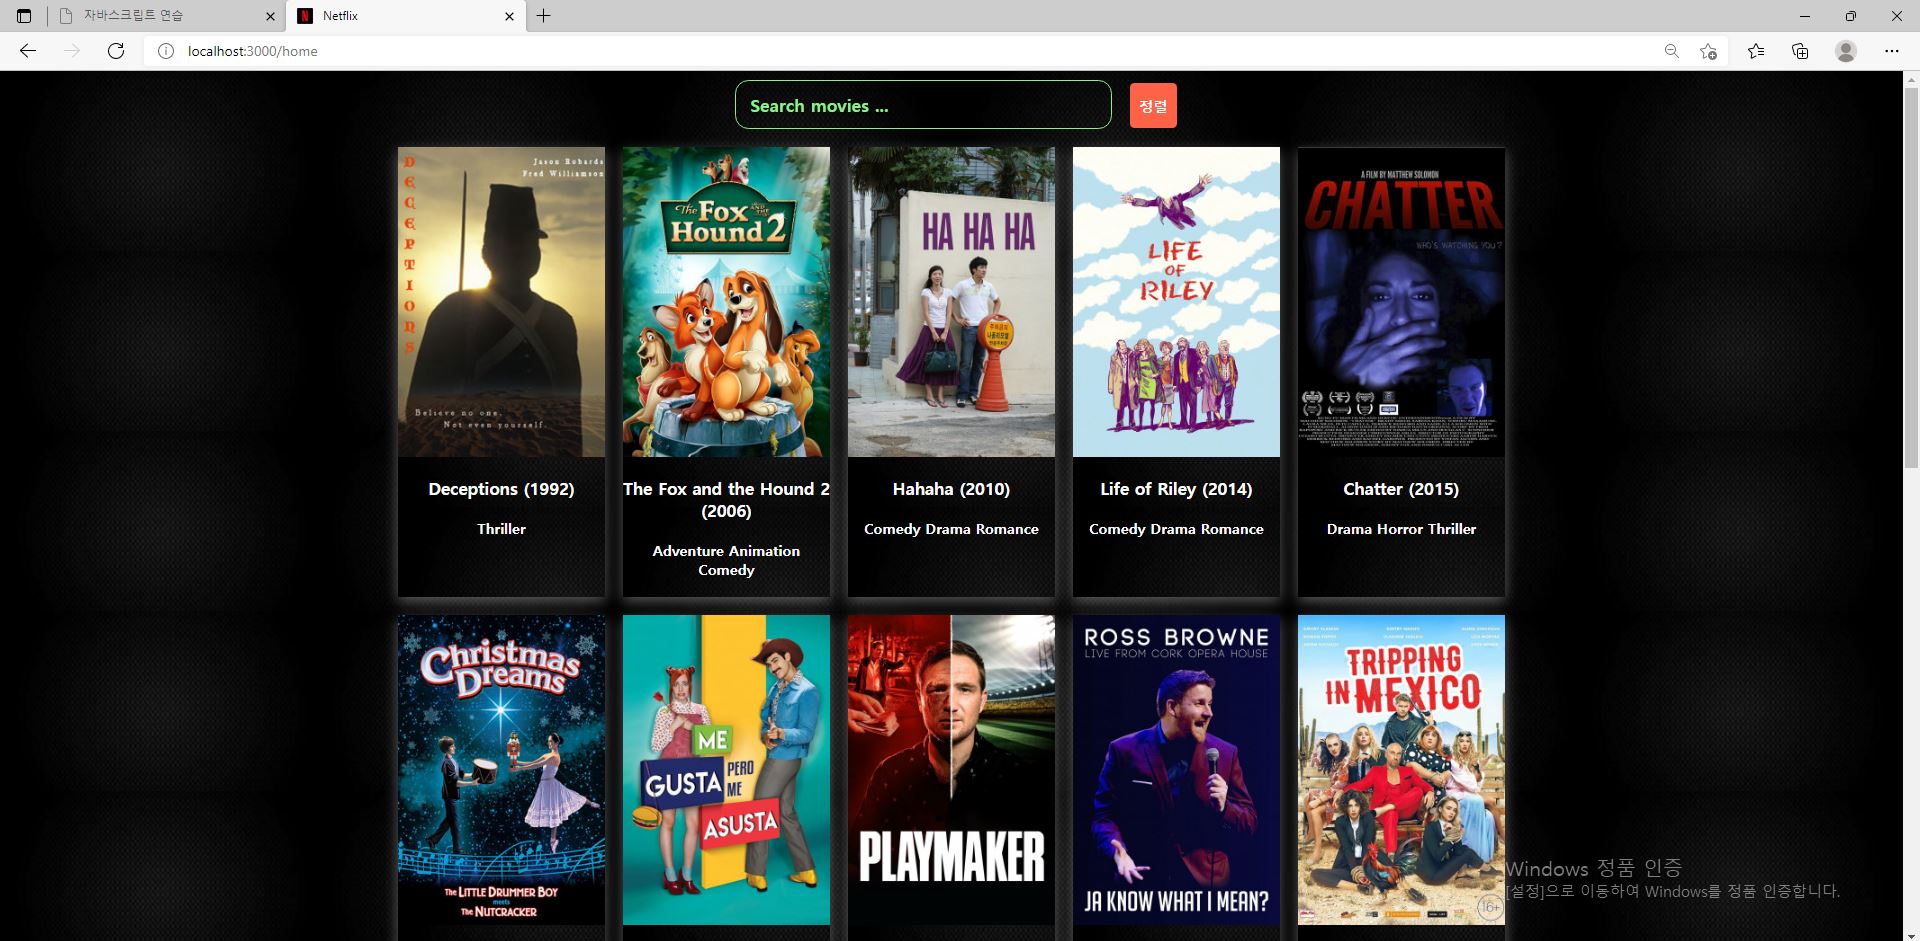Select the Netflix tab

406,16
